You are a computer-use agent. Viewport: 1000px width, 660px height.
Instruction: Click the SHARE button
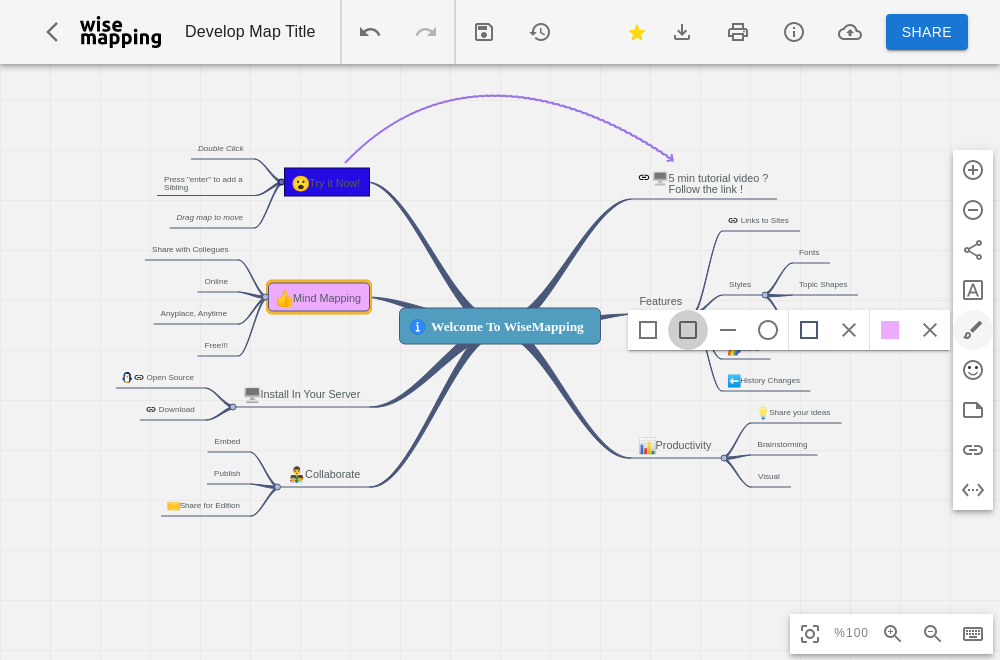(x=927, y=32)
